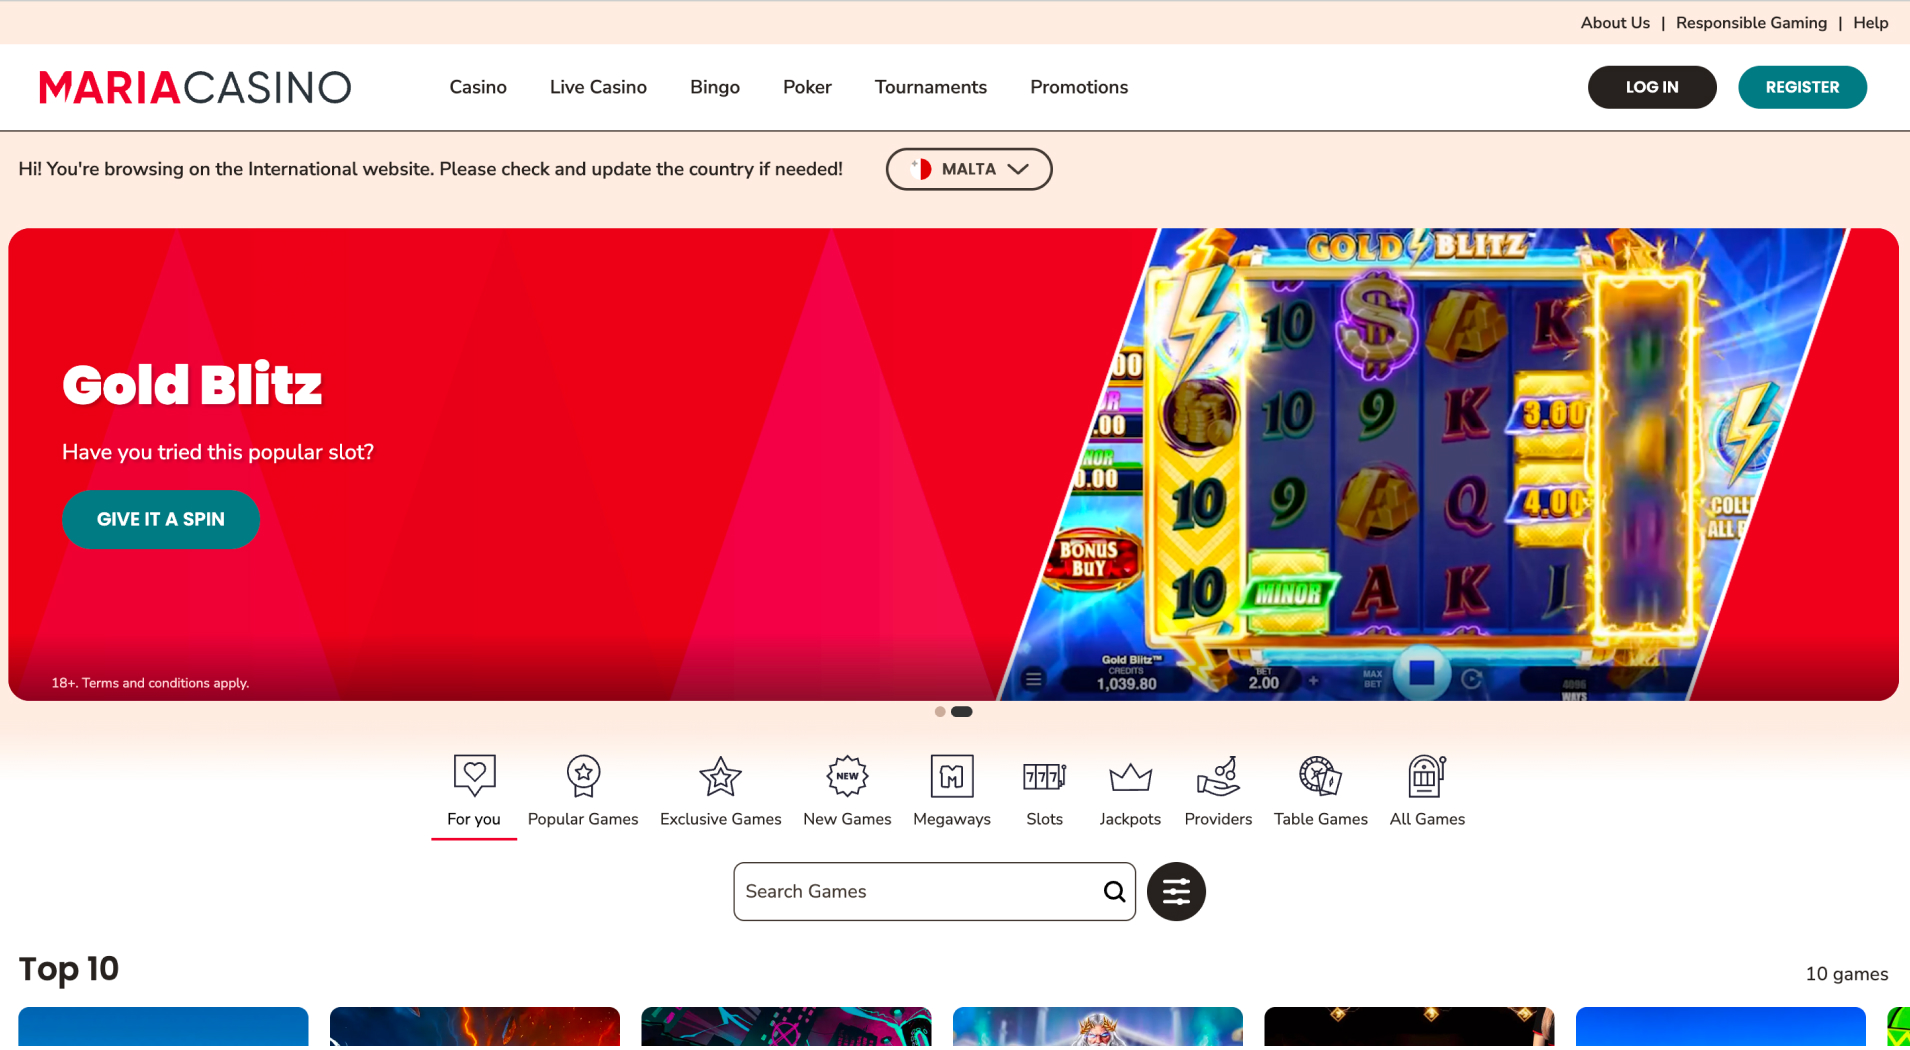Click the Top 10 section heading
This screenshot has height=1050, width=1910.
(69, 969)
